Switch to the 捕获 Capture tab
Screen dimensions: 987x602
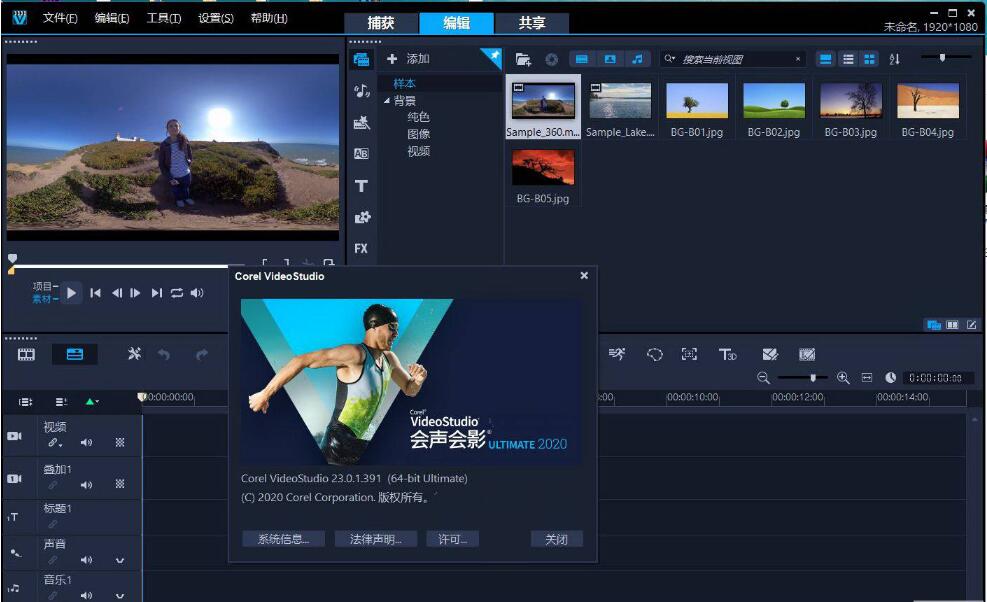(x=381, y=23)
